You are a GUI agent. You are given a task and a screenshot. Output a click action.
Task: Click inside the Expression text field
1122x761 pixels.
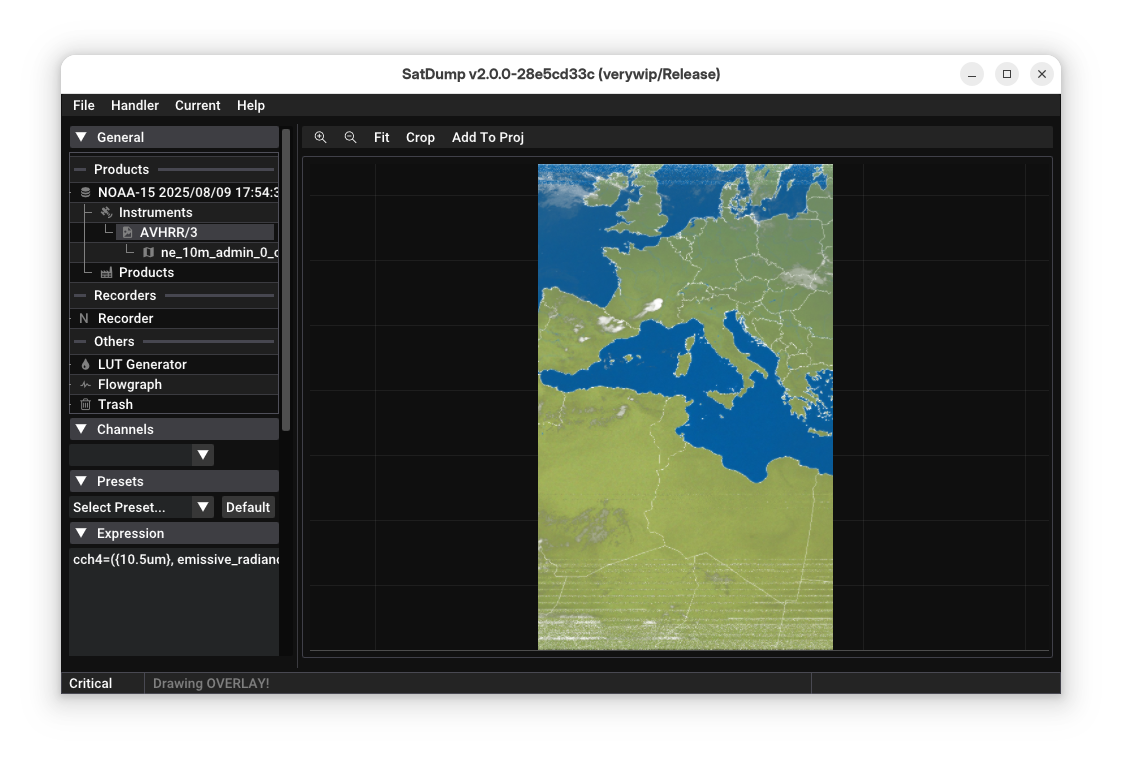click(x=173, y=600)
